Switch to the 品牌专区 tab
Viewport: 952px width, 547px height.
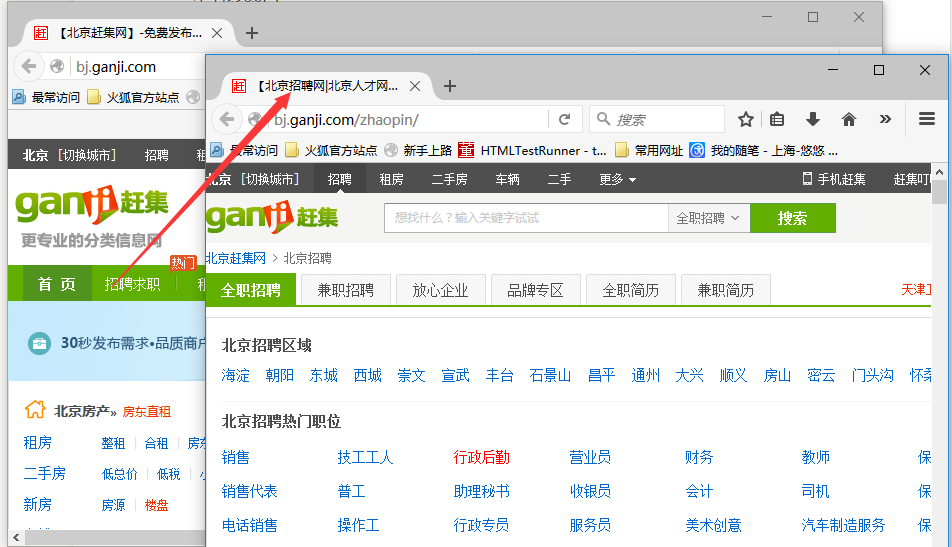(536, 290)
